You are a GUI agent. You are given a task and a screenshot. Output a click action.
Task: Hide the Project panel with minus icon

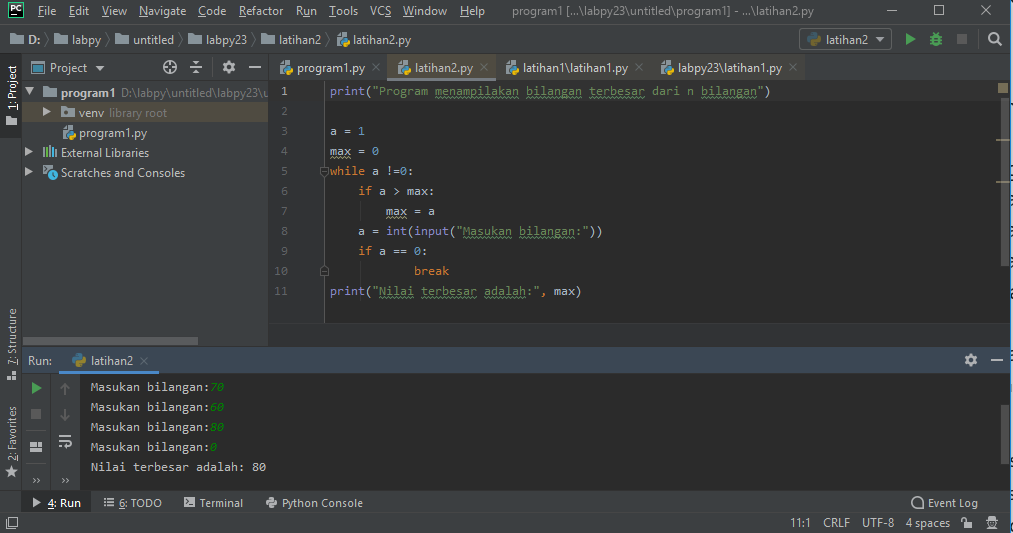[x=255, y=67]
